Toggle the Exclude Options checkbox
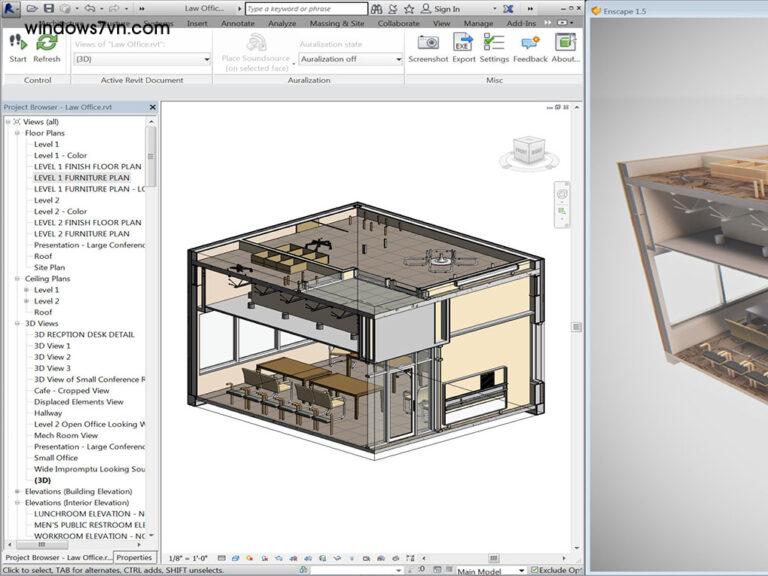The width and height of the screenshot is (768, 576). pyautogui.click(x=534, y=570)
